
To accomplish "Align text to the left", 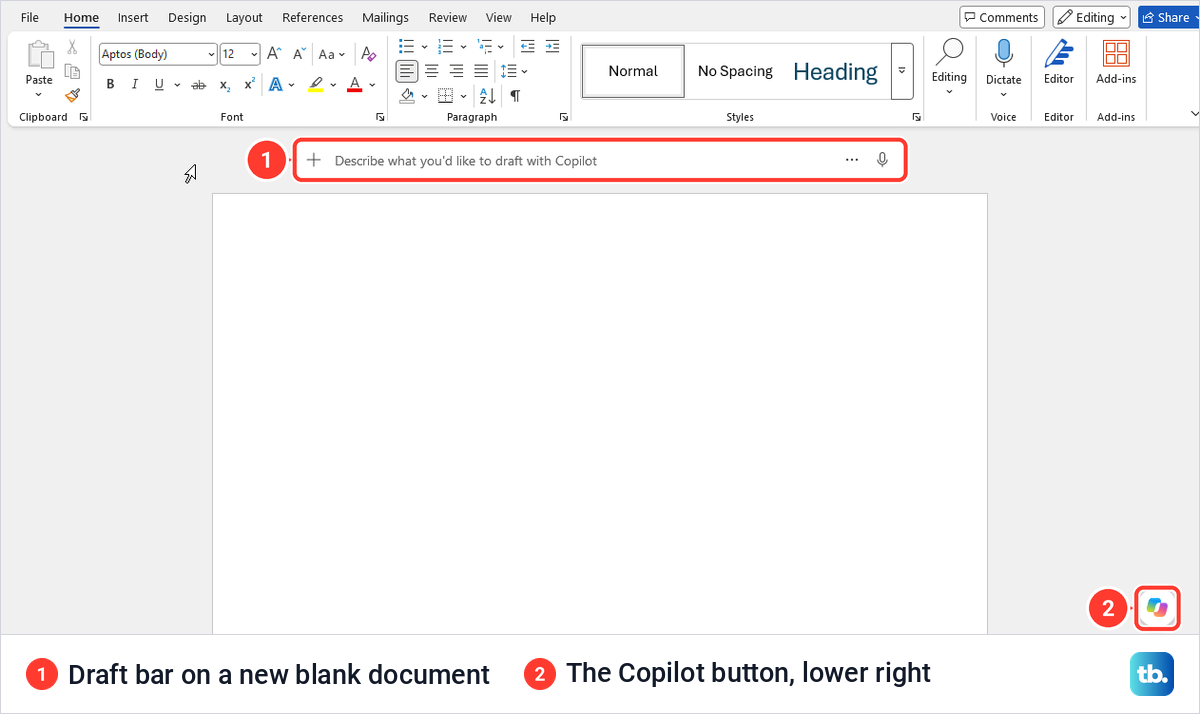I will tap(407, 71).
